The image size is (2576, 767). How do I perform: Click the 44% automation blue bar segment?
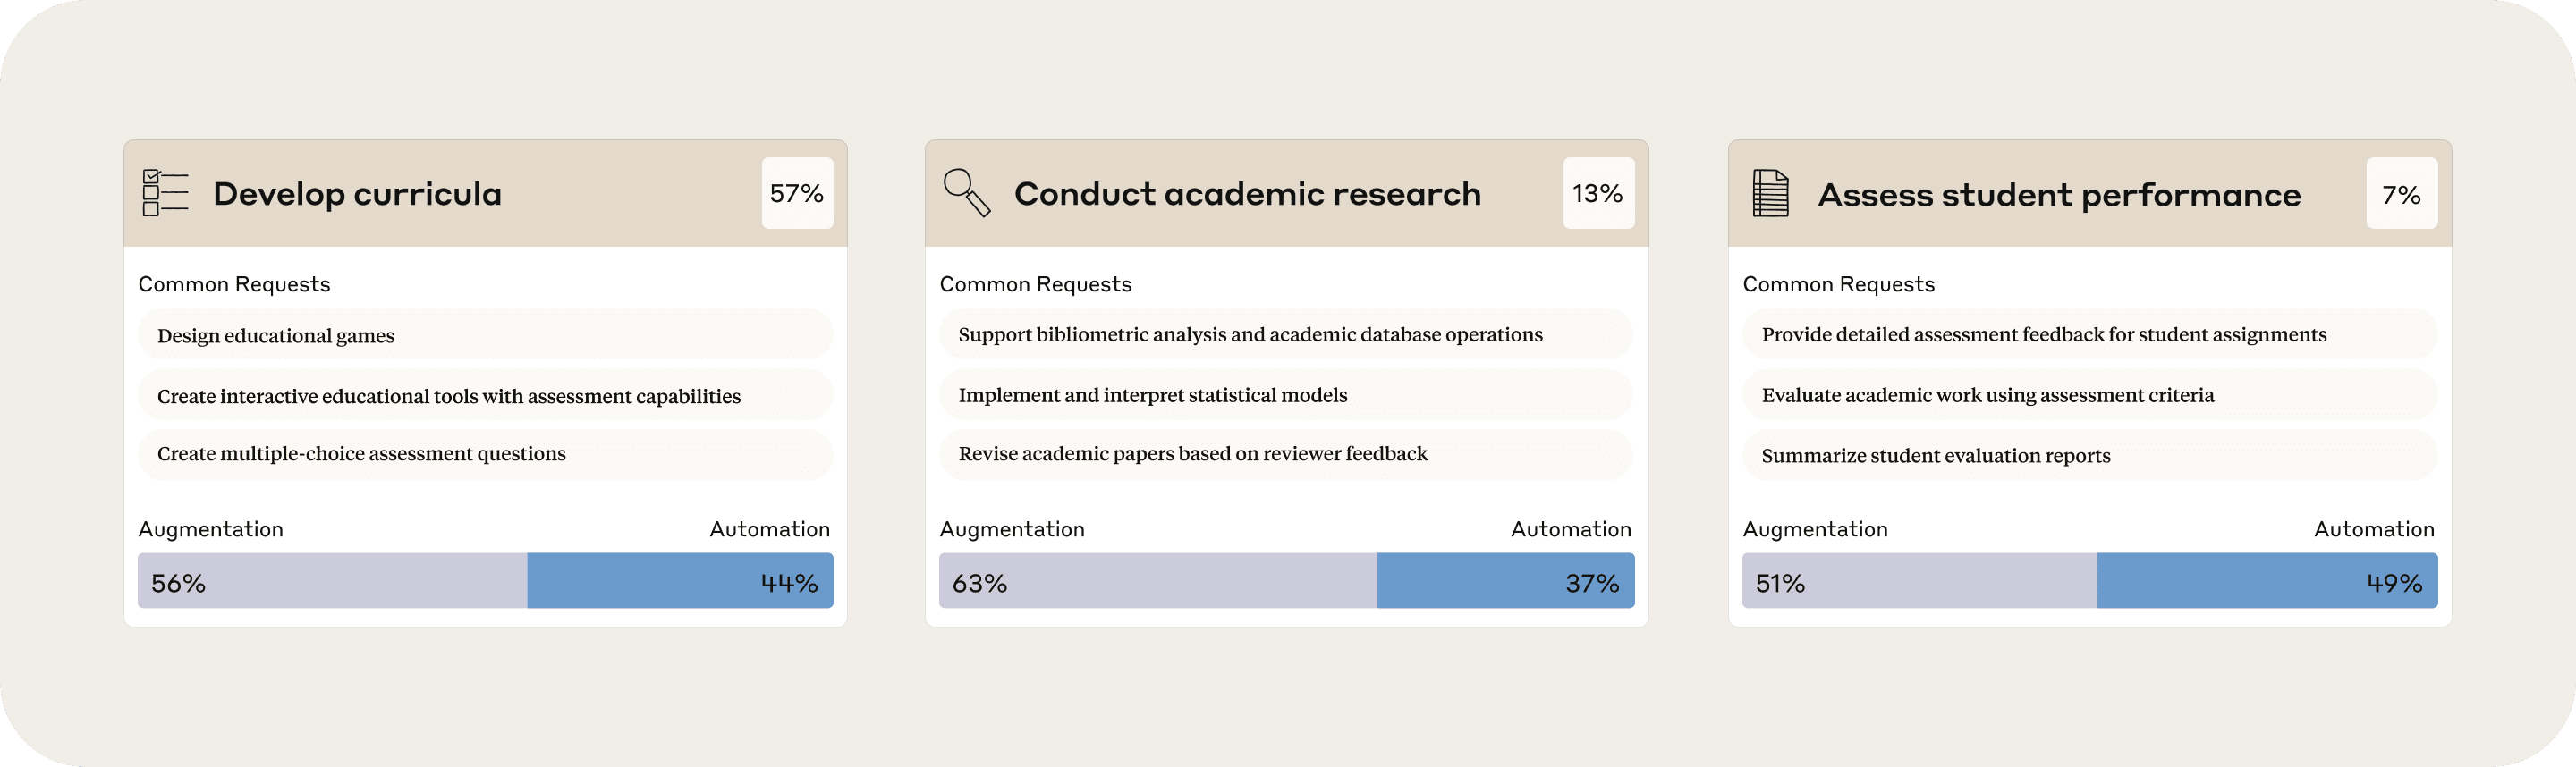pos(680,581)
